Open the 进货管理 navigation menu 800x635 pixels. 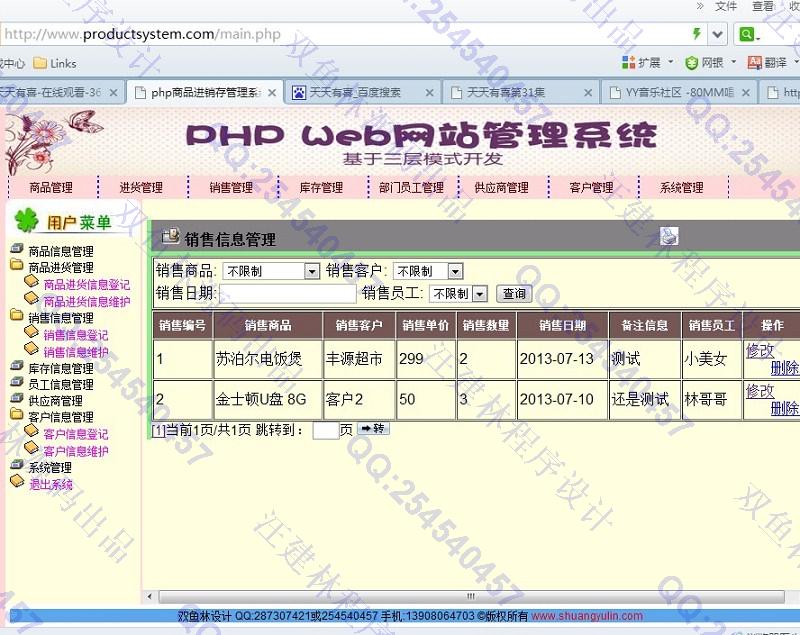[x=141, y=187]
